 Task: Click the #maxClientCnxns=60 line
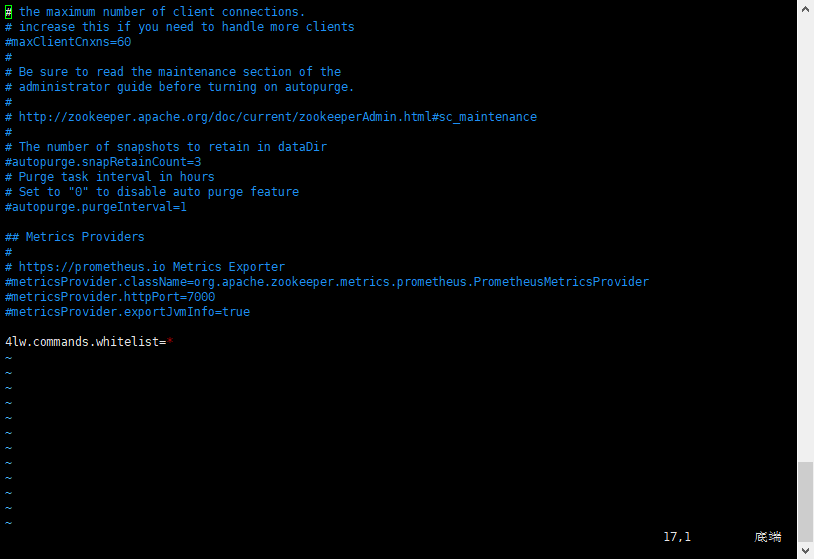tap(68, 42)
